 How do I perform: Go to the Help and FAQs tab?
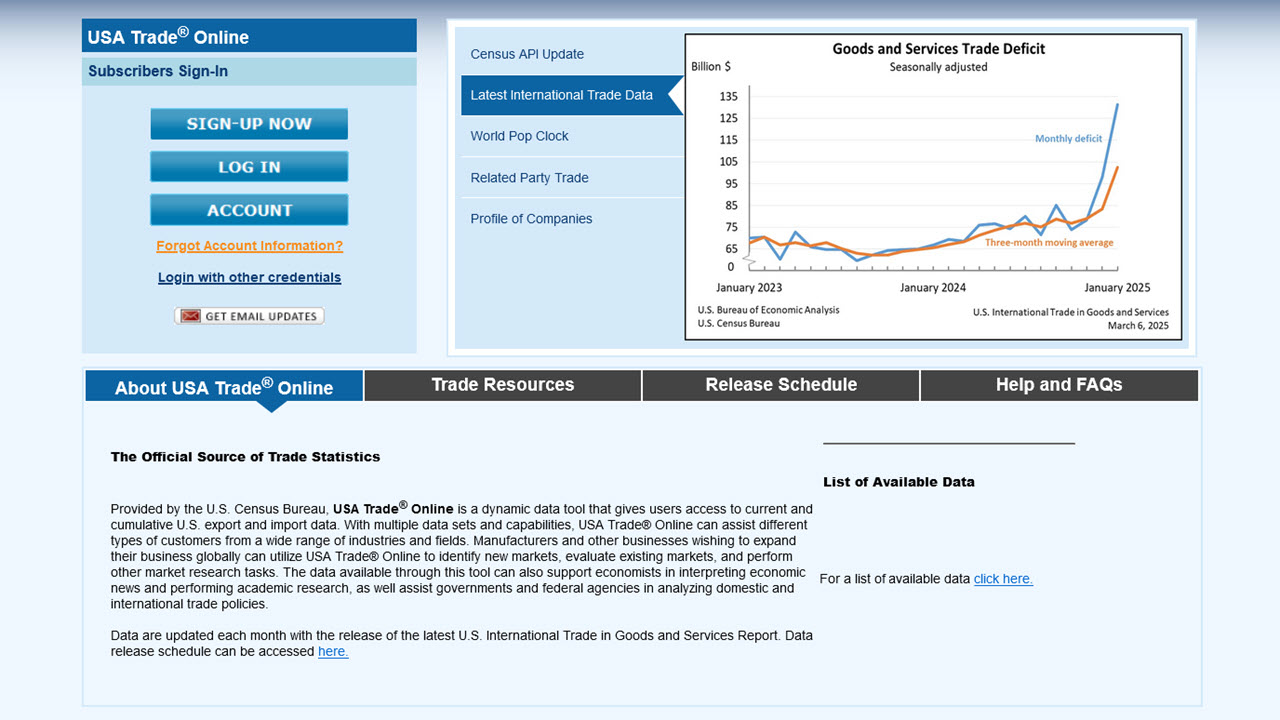[1059, 385]
